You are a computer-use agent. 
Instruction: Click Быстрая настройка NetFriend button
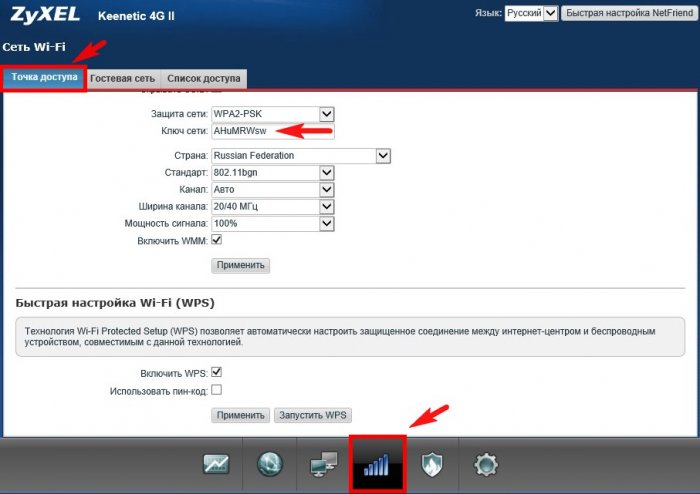pos(629,13)
